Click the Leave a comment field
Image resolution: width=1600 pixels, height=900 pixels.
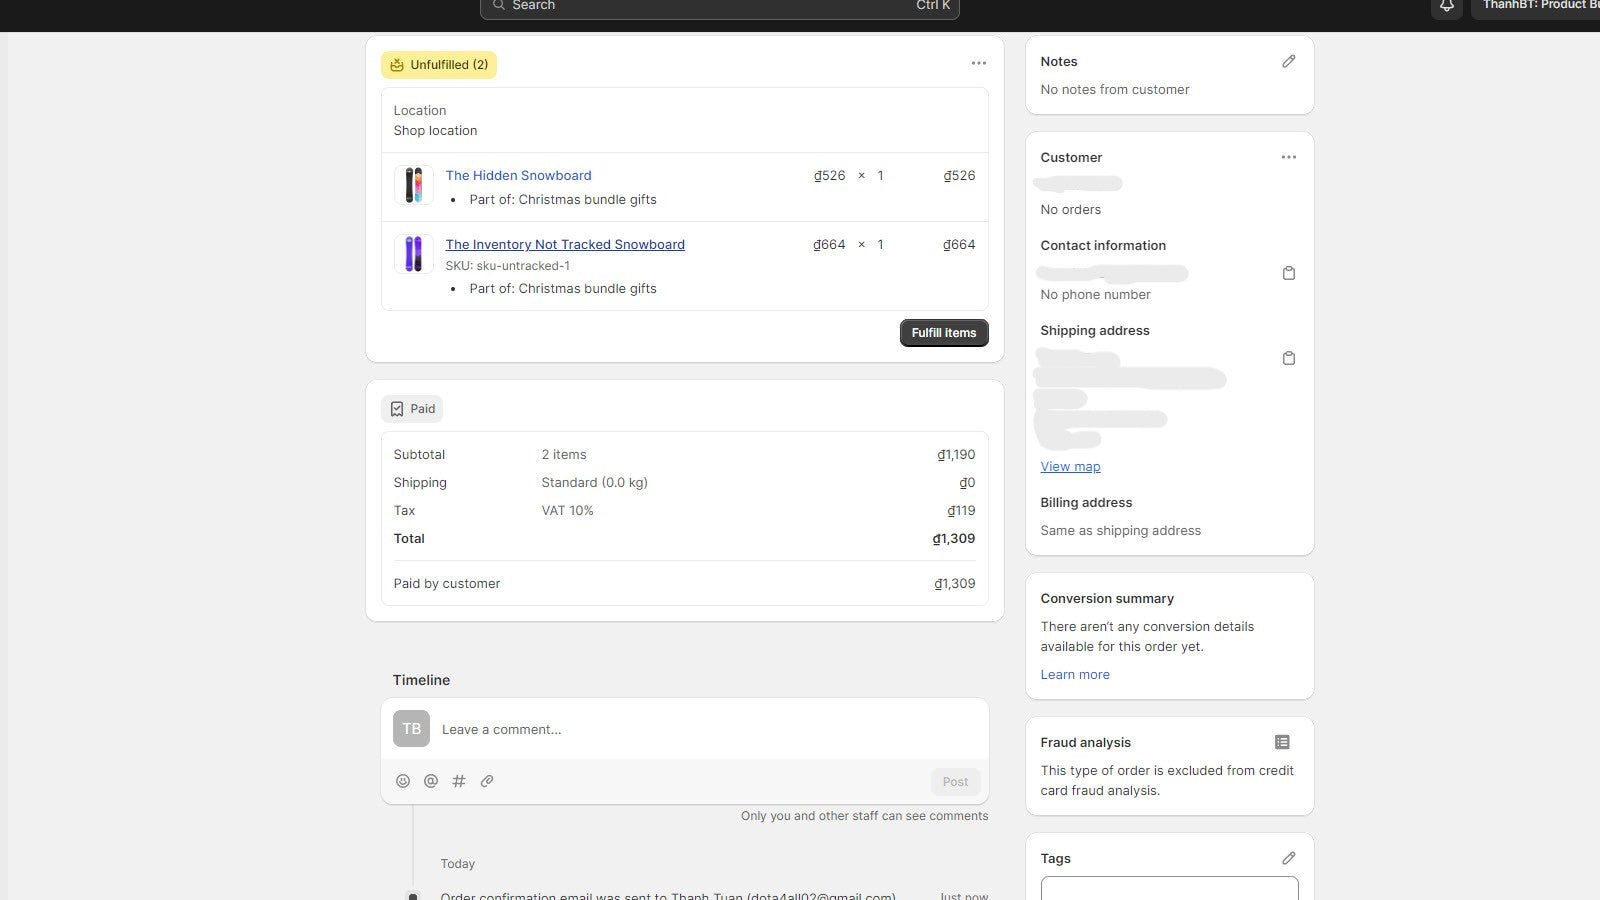700,729
